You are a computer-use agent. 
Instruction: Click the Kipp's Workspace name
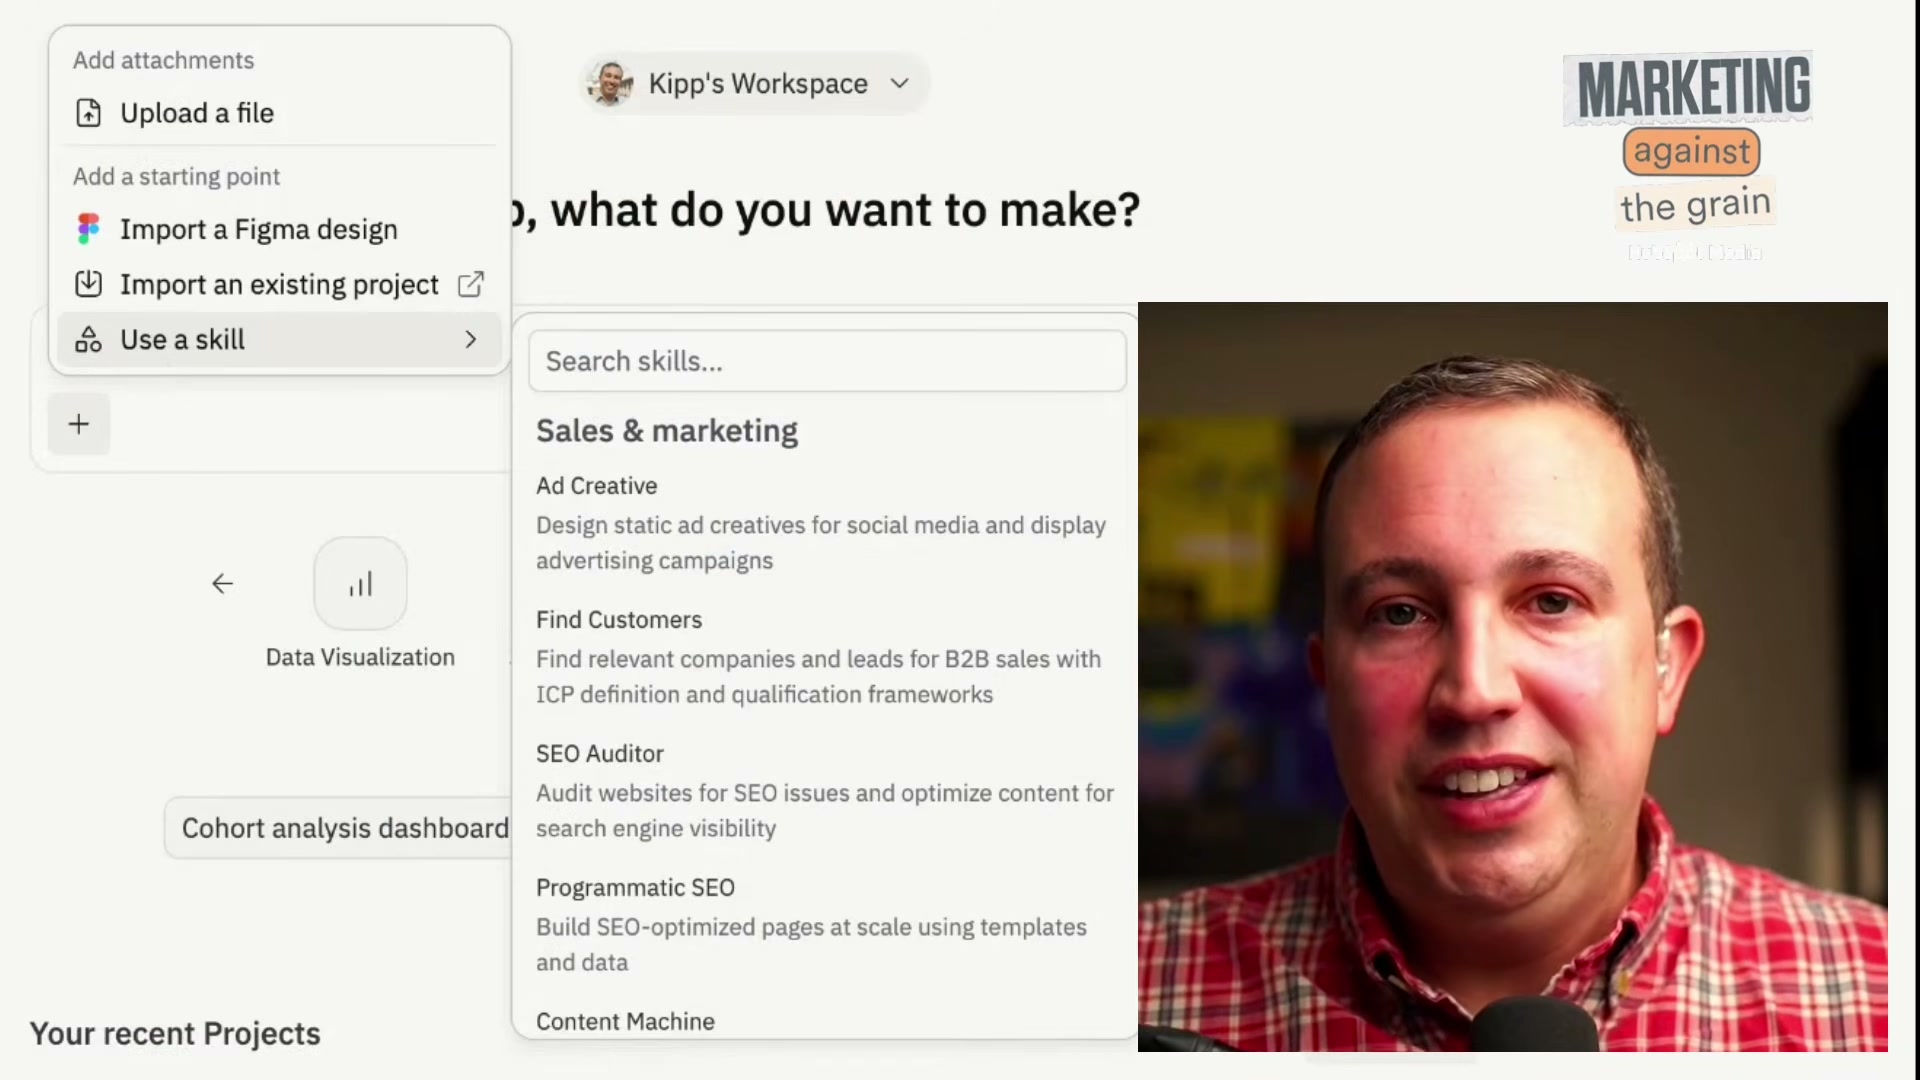(x=758, y=84)
